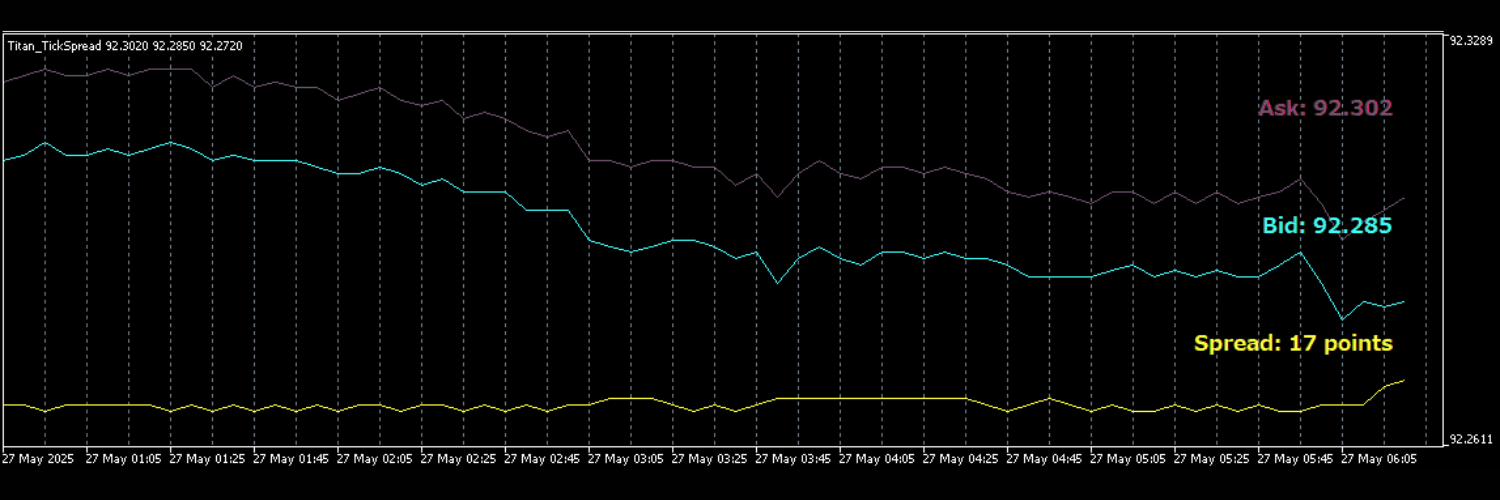Select the 'Ask: 92.302' label
This screenshot has width=1500, height=500.
click(x=1325, y=108)
